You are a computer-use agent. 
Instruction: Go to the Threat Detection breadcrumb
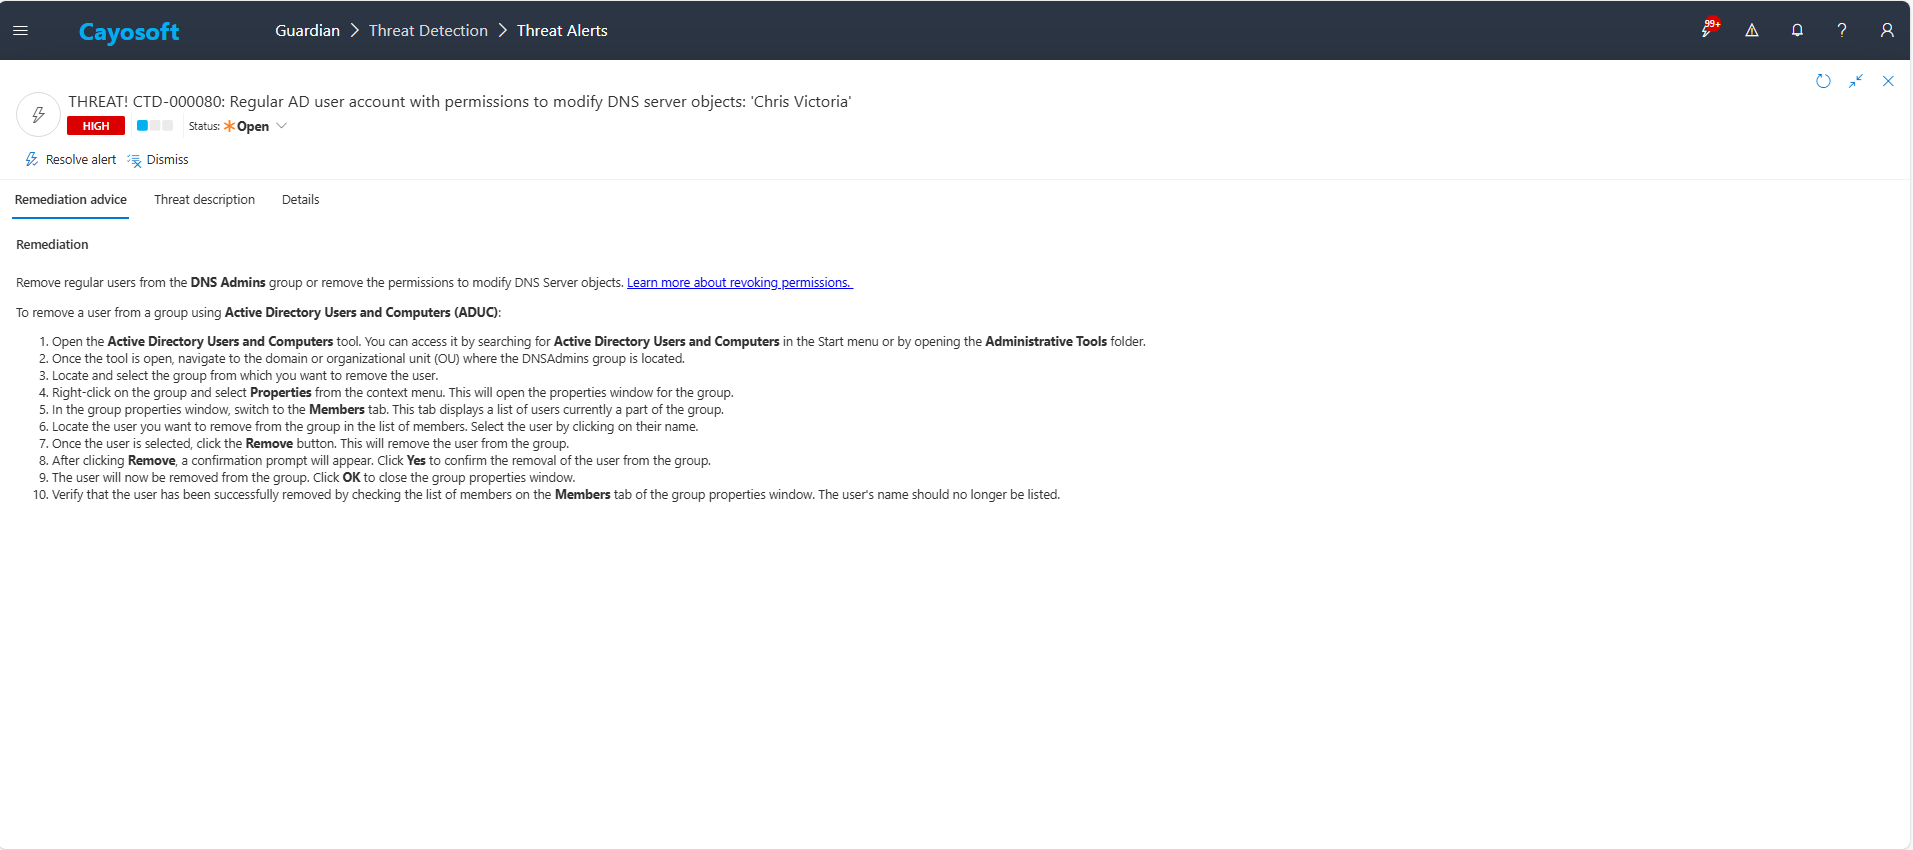click(x=428, y=31)
